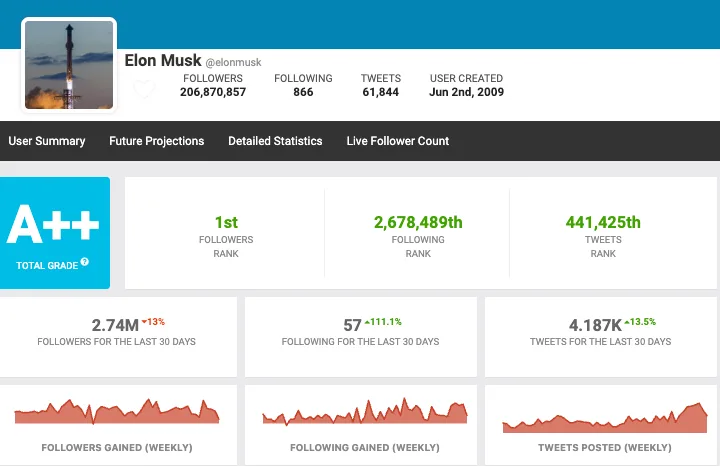Click the FOLLOWING GAINED (WEEKLY) label
This screenshot has height=466, width=720.
click(365, 448)
